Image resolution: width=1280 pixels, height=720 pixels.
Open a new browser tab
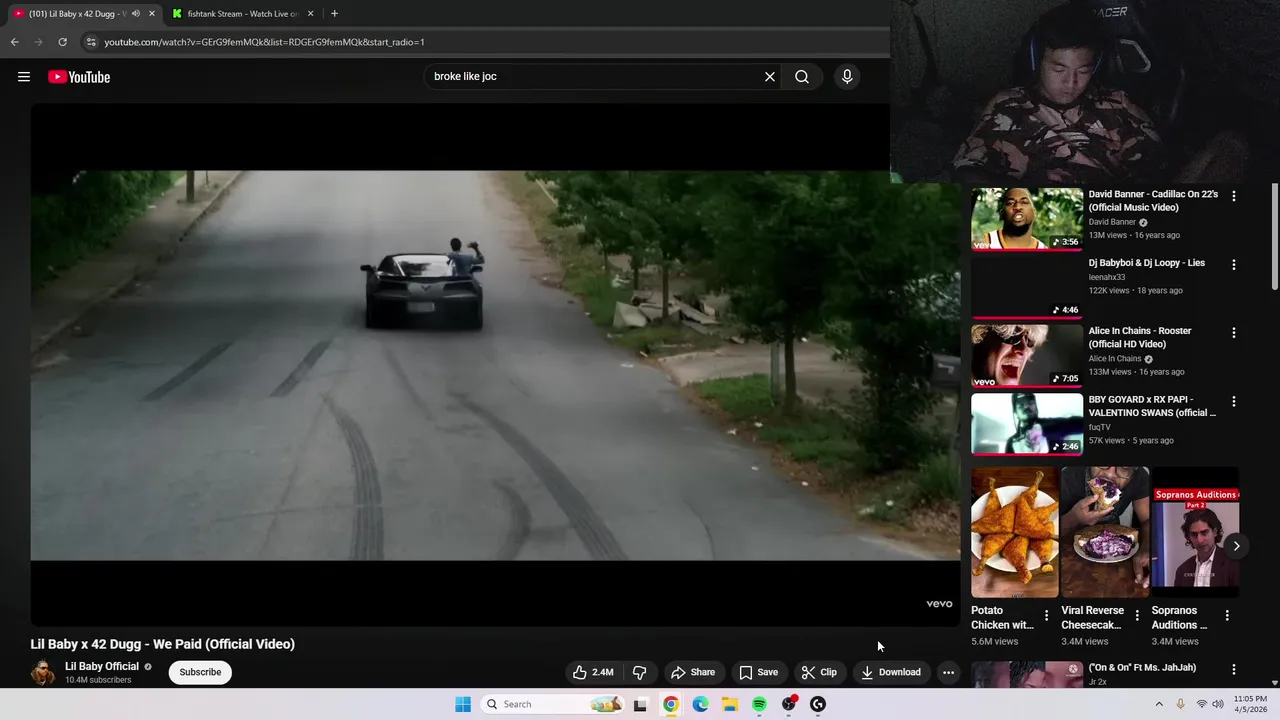pos(334,14)
